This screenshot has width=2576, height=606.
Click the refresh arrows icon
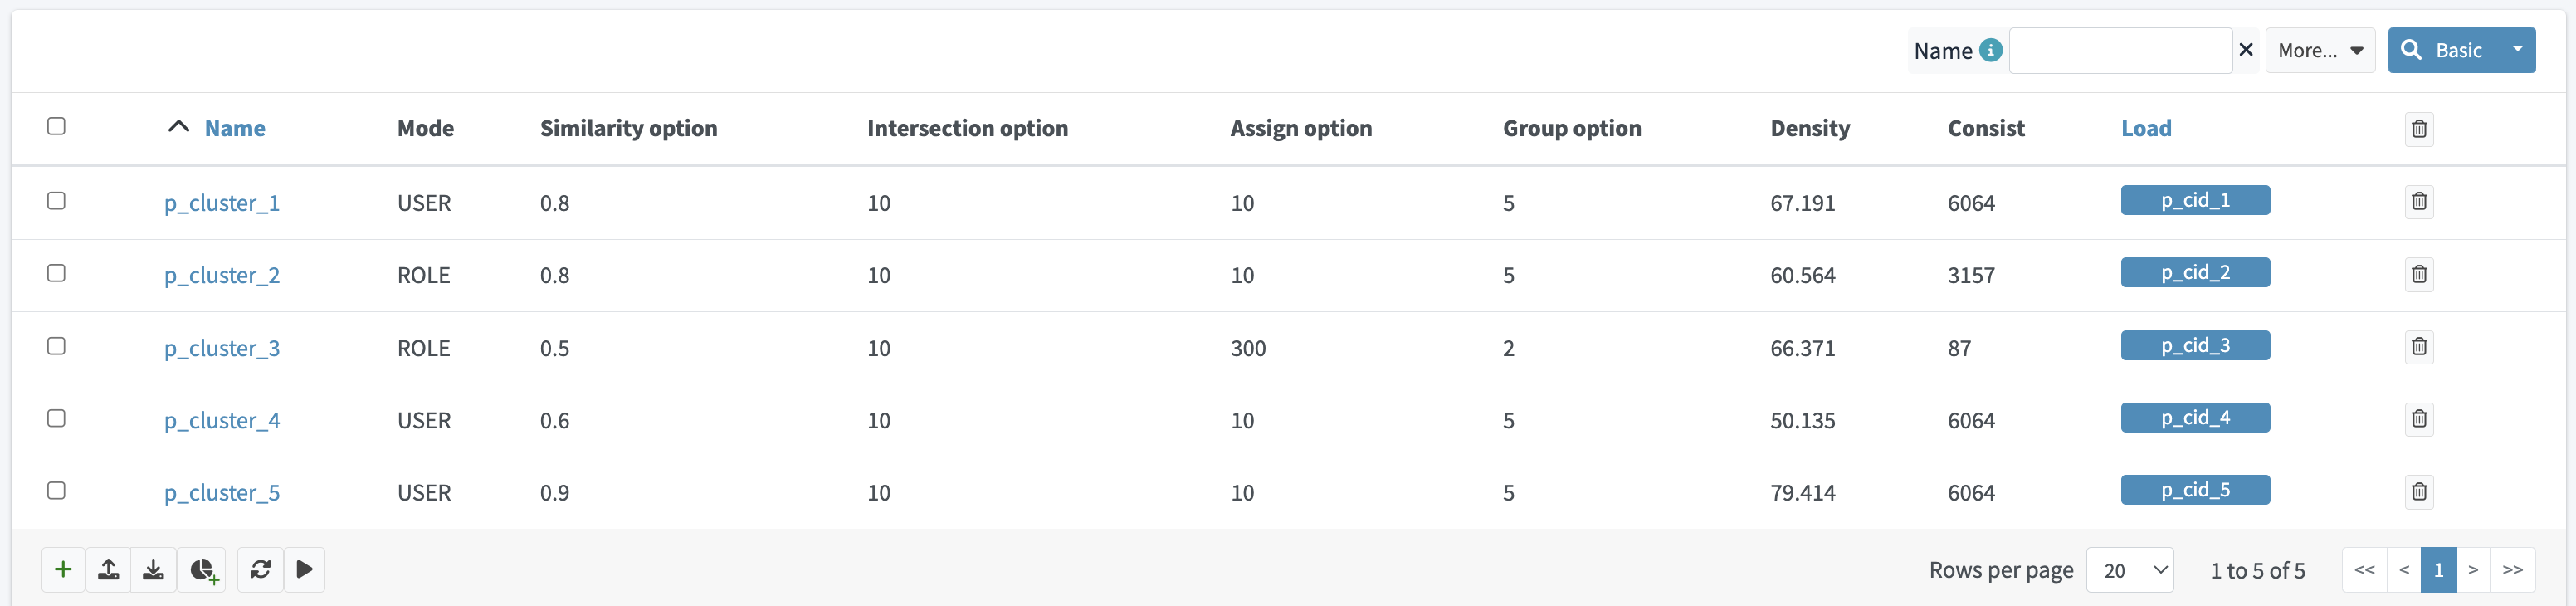tap(261, 569)
